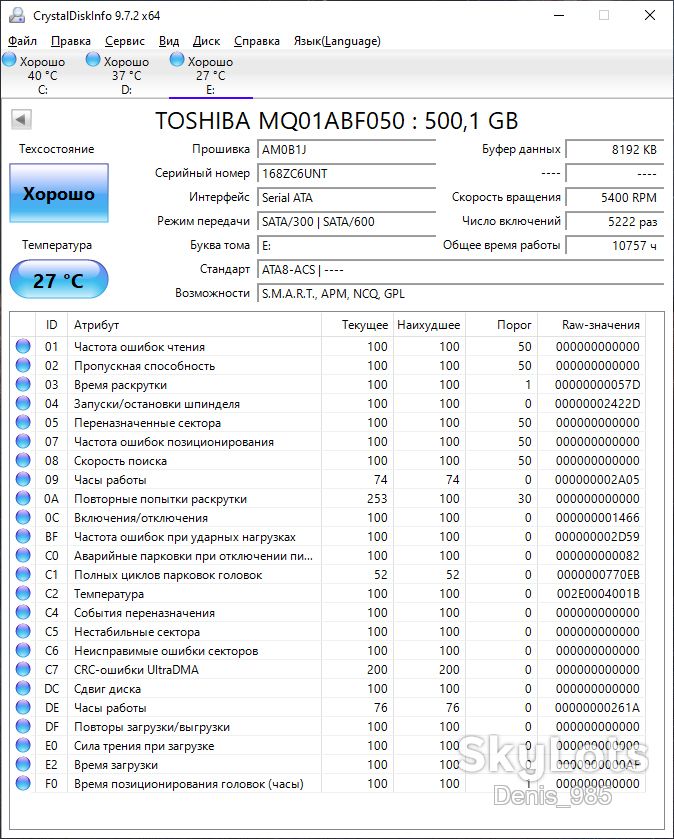Select the Частота ошибок чтения attribute
Image resolution: width=674 pixels, height=839 pixels.
[x=327, y=347]
